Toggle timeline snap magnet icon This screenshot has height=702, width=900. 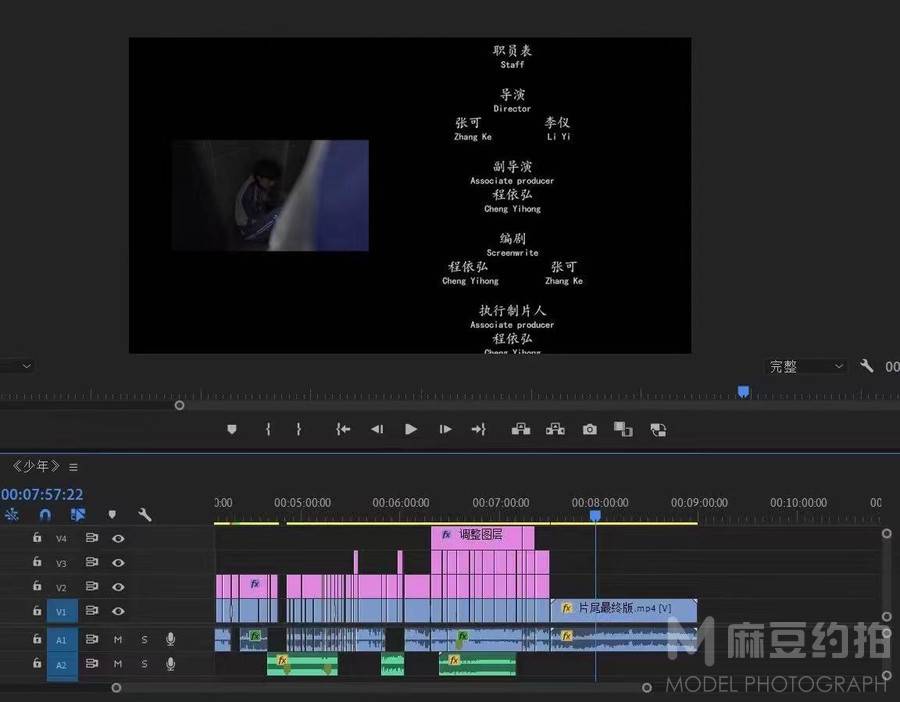(45, 515)
